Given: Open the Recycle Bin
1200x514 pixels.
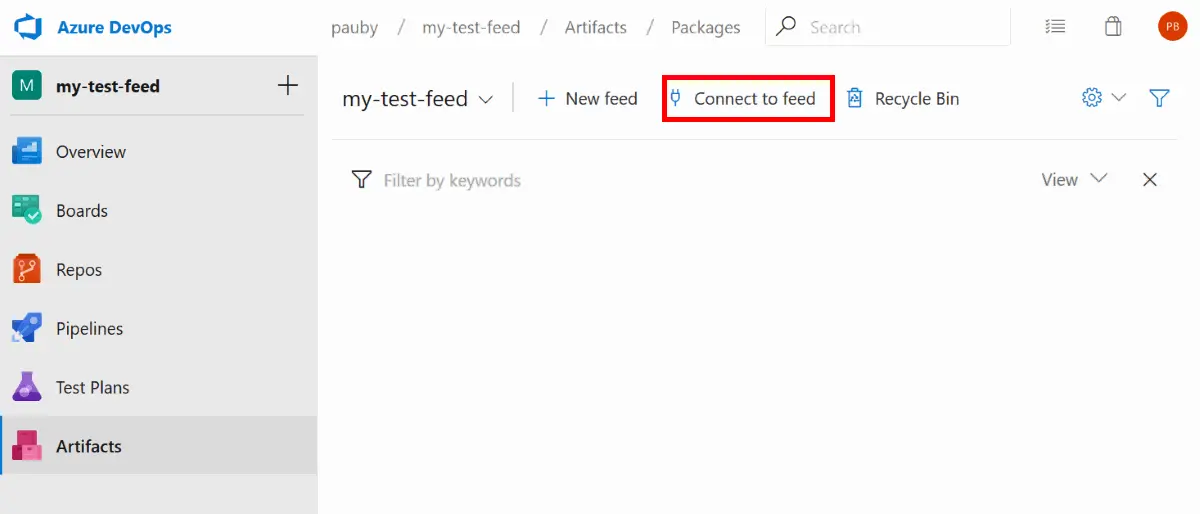Looking at the screenshot, I should (x=903, y=99).
